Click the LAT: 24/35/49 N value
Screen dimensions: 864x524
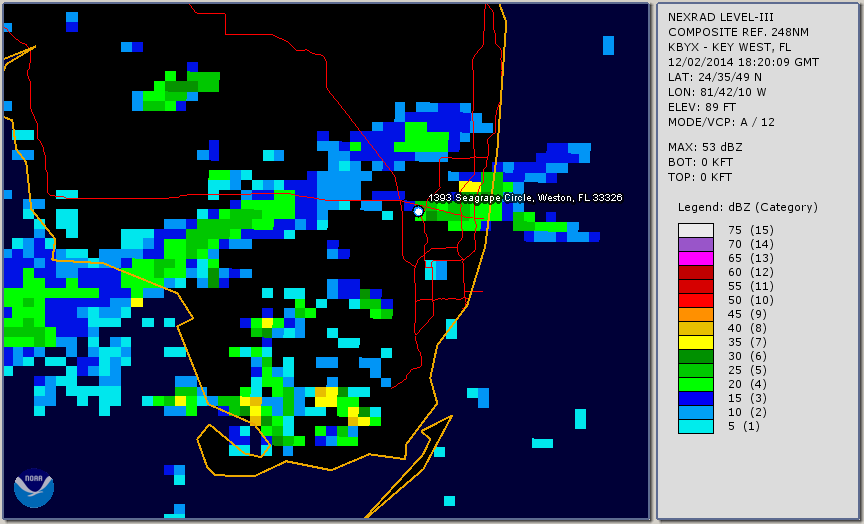pyautogui.click(x=715, y=77)
